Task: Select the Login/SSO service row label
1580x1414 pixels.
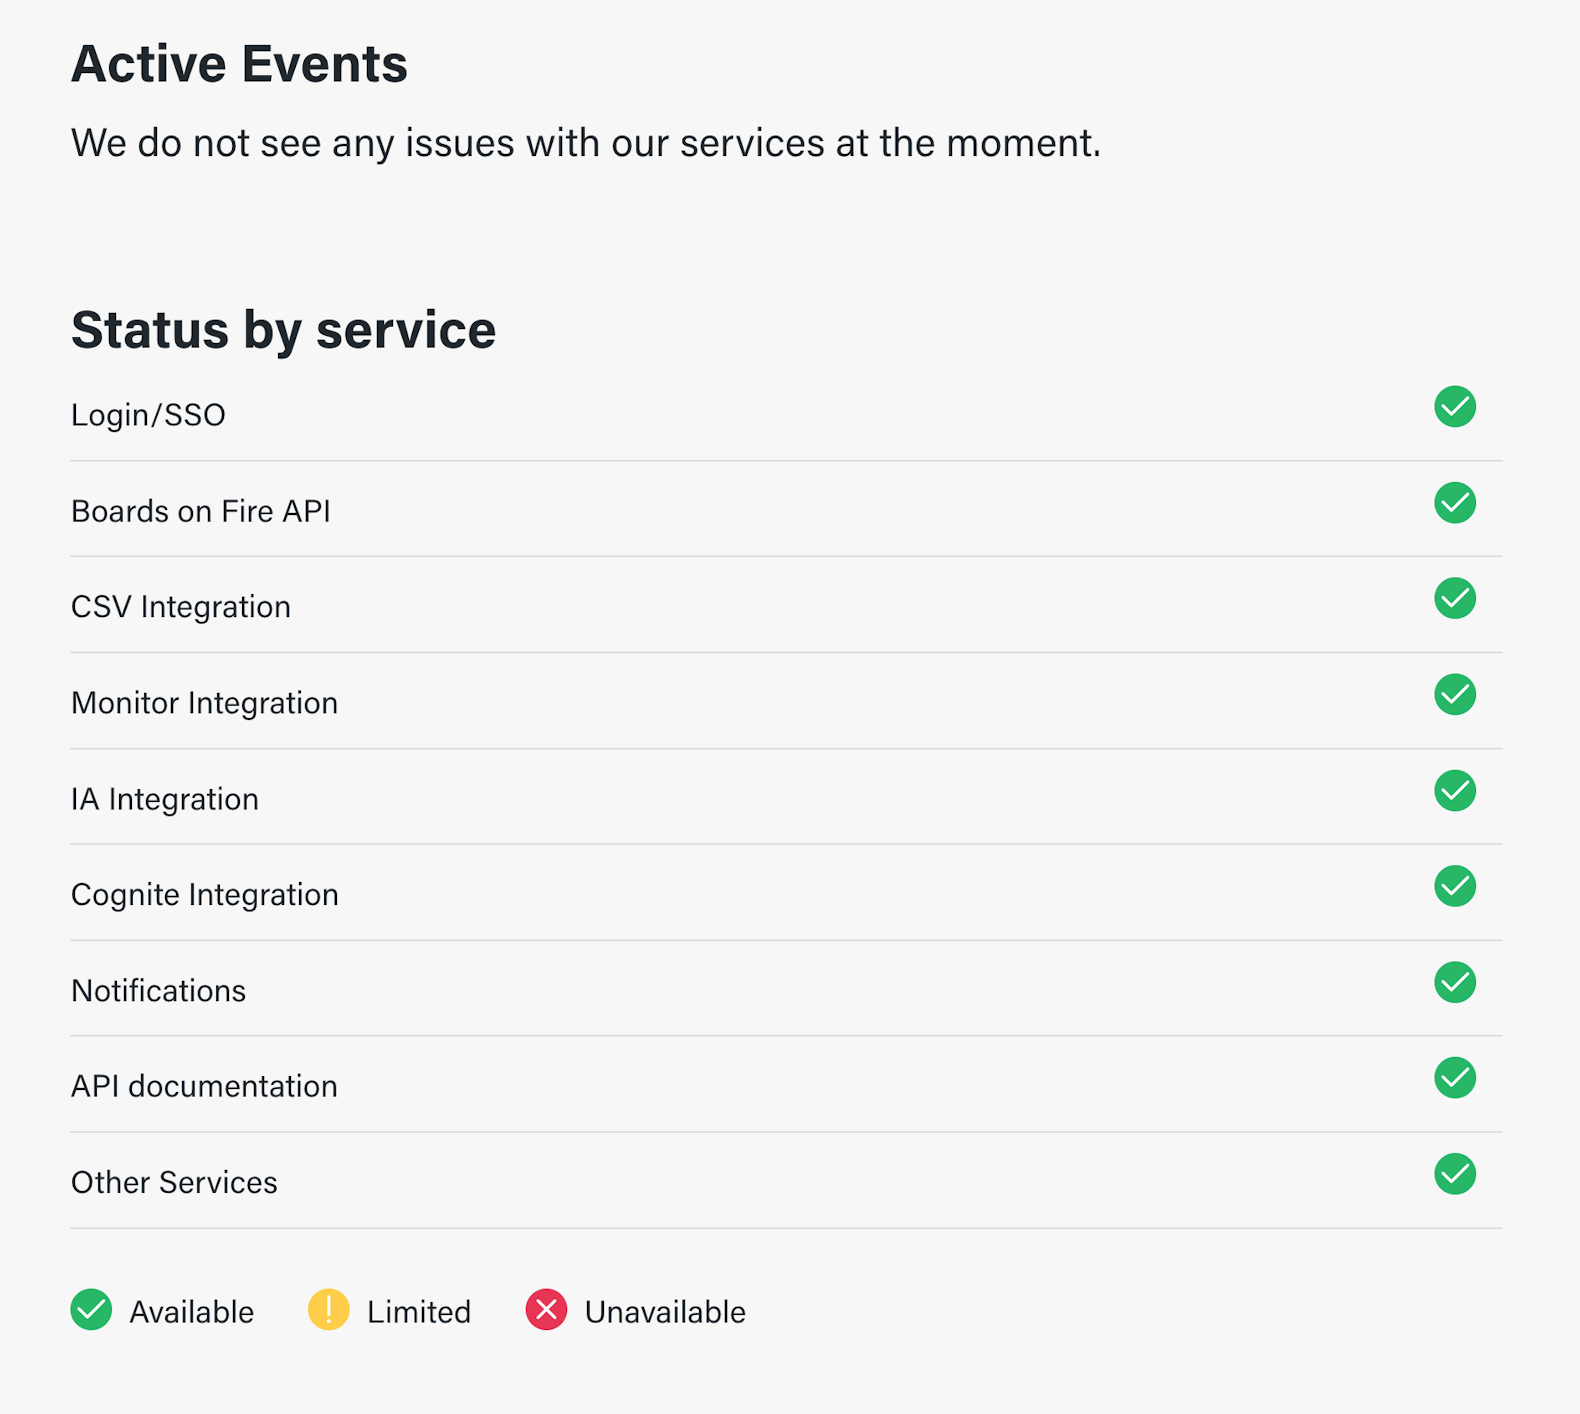Action: (148, 415)
